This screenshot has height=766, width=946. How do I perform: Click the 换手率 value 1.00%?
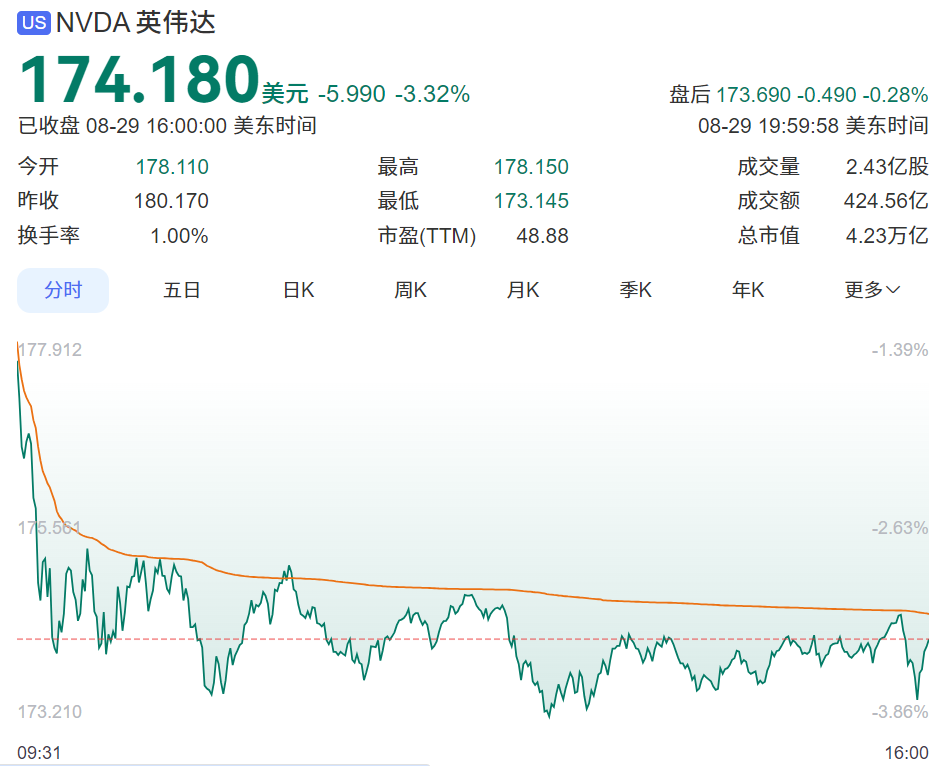tap(179, 236)
